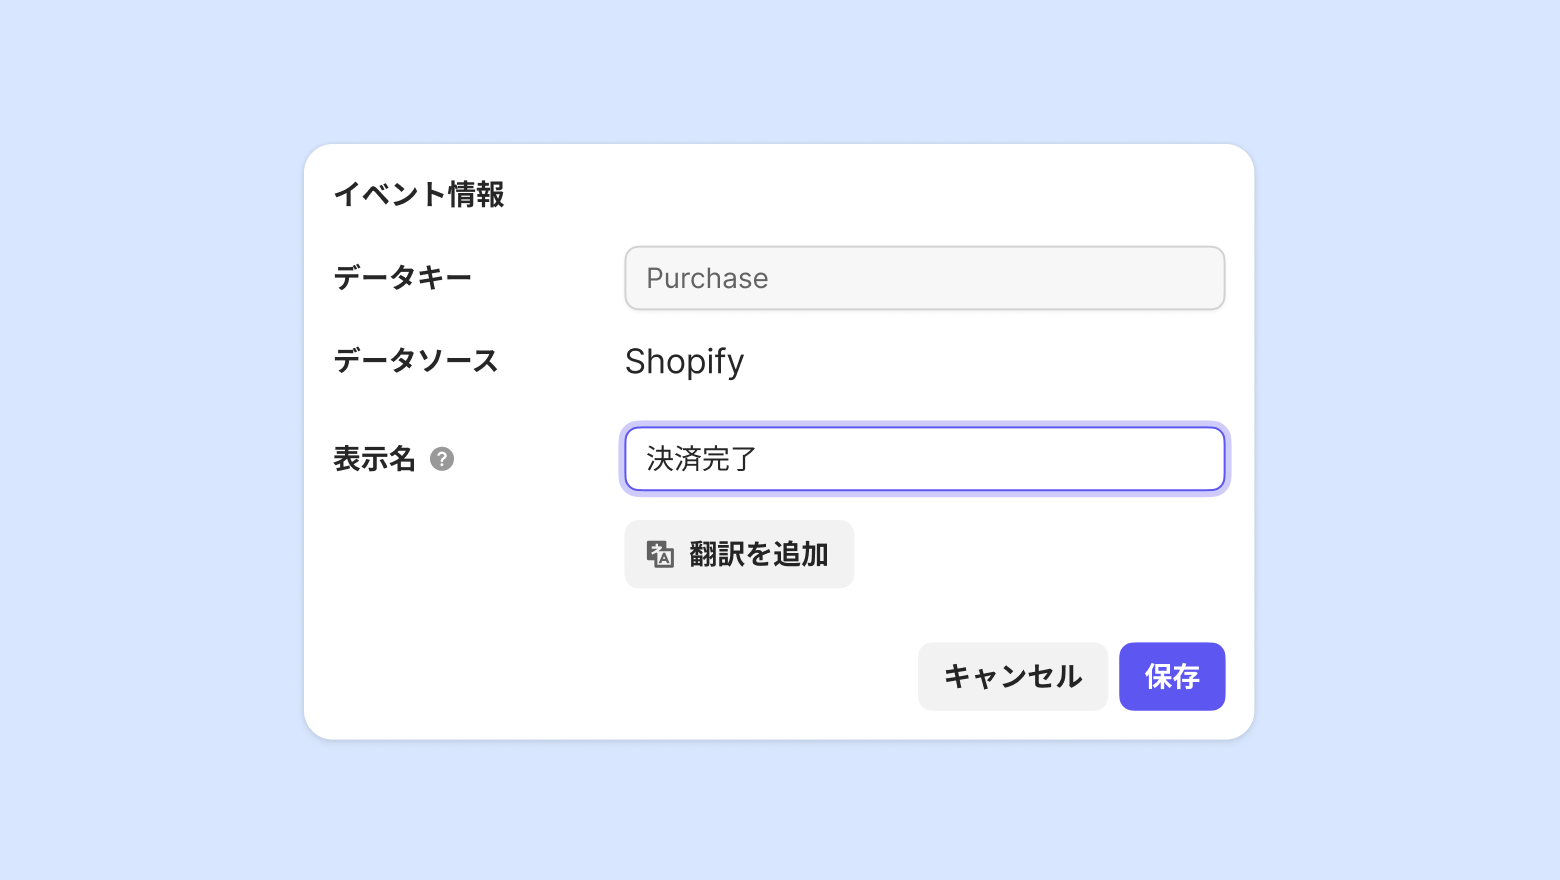
Task: Click the 表示名 label text
Action: coord(374,459)
